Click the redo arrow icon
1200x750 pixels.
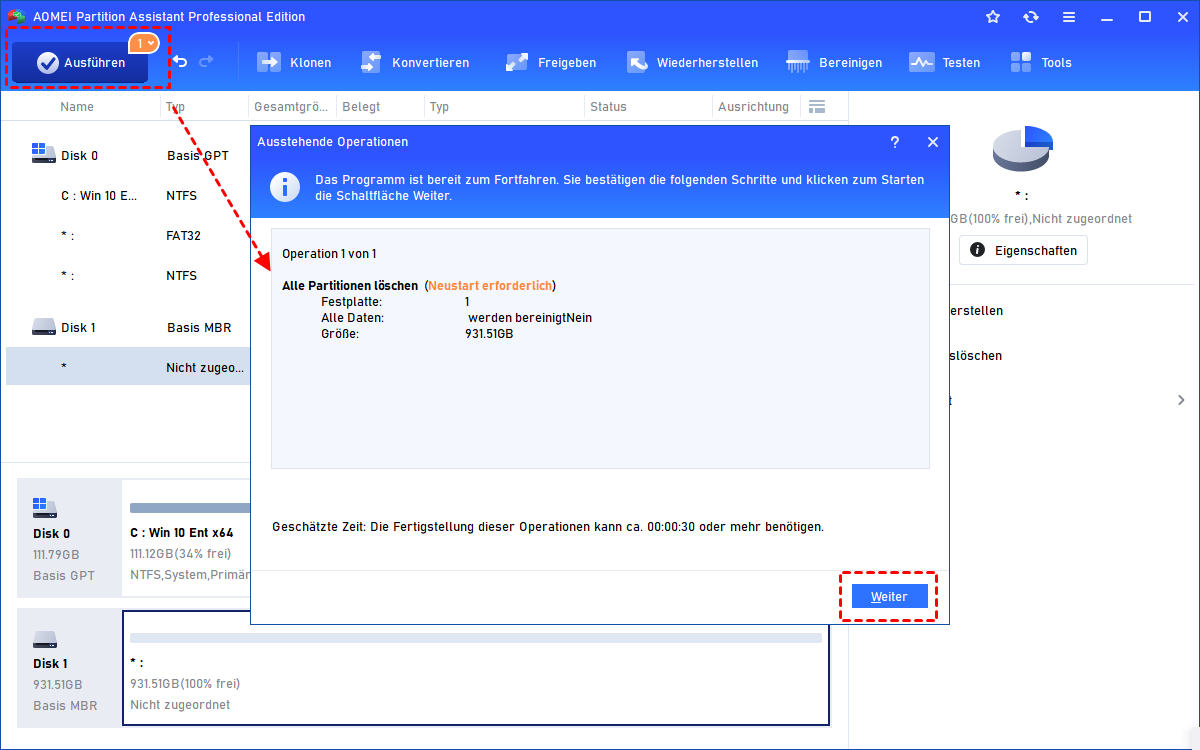pos(206,62)
